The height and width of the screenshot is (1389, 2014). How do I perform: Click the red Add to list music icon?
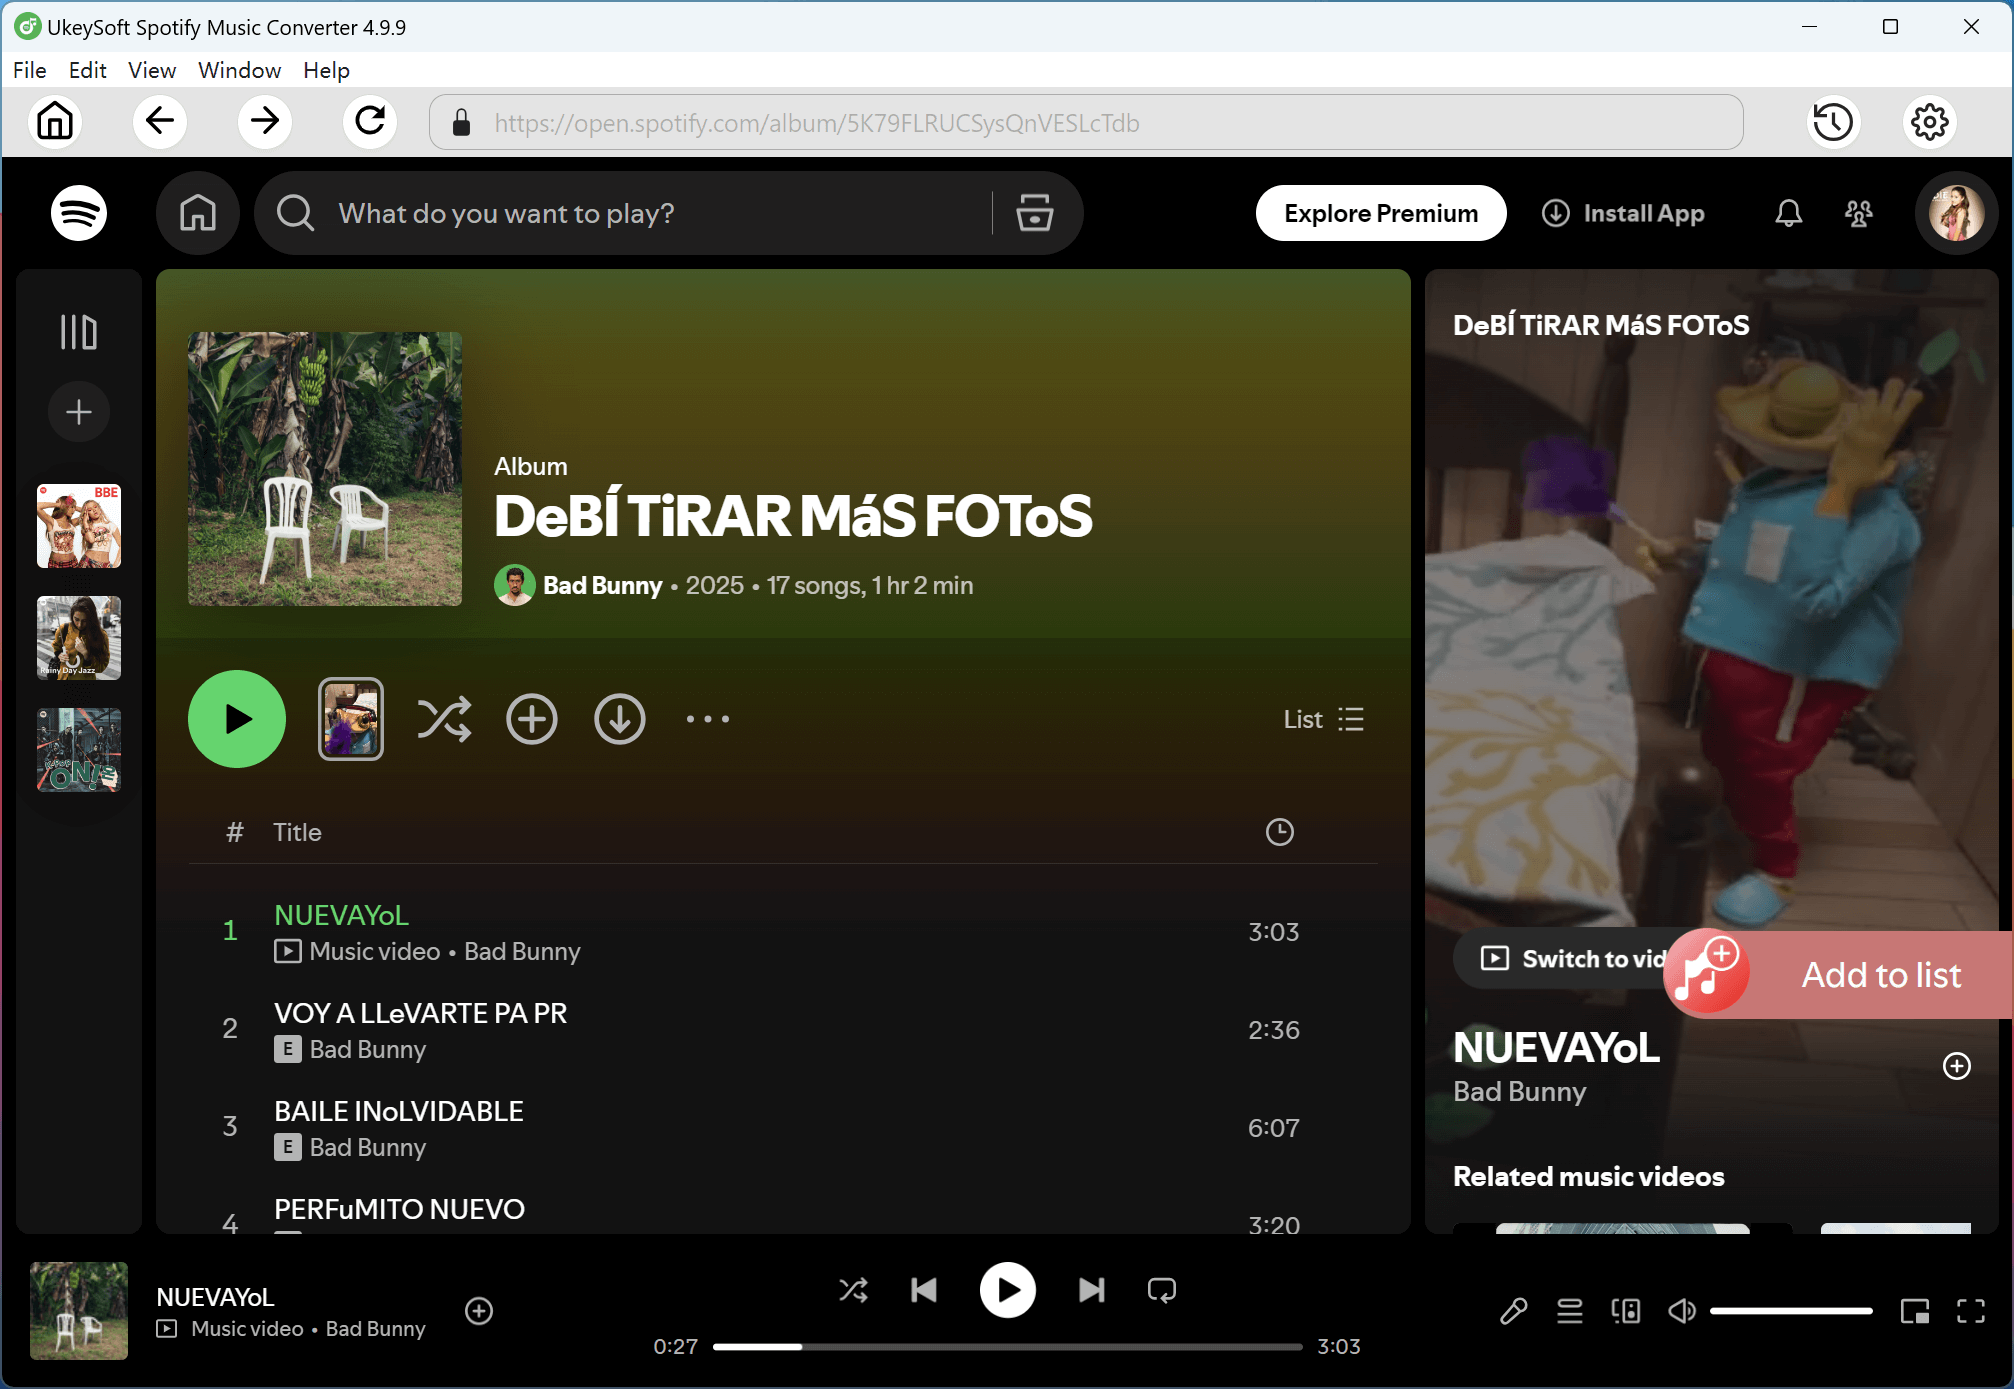1708,973
